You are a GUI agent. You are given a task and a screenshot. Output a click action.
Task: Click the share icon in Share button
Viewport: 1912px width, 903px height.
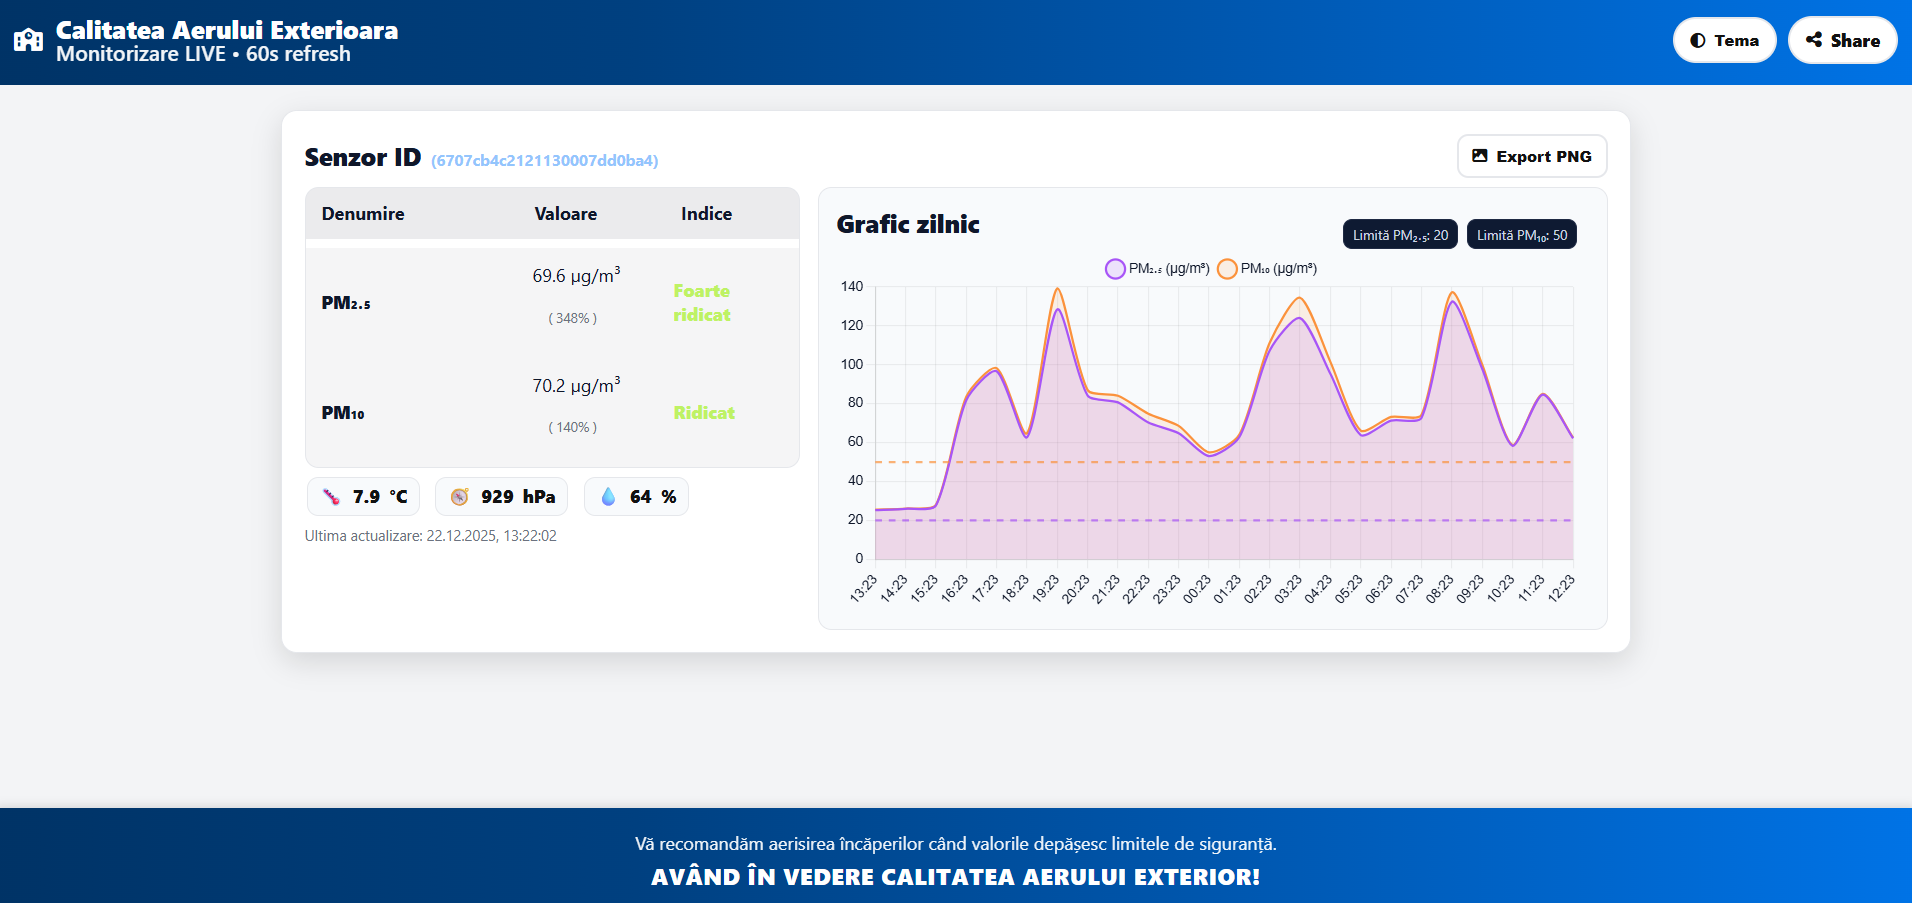click(1813, 40)
